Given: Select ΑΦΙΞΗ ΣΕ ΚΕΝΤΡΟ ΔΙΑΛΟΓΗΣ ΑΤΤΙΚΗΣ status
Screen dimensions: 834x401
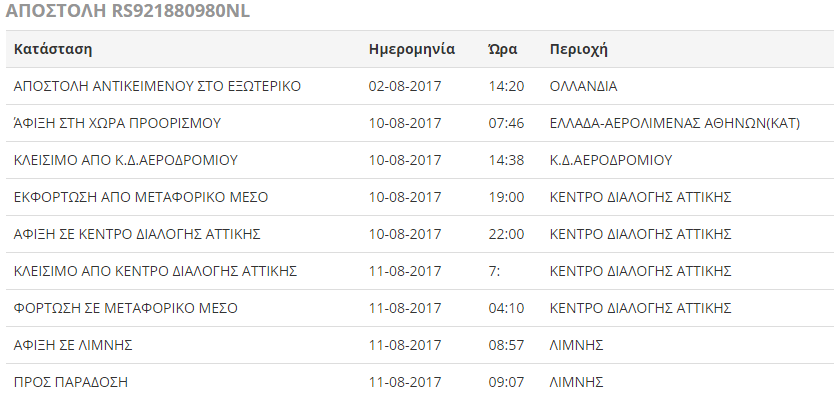Looking at the screenshot, I should (137, 234).
